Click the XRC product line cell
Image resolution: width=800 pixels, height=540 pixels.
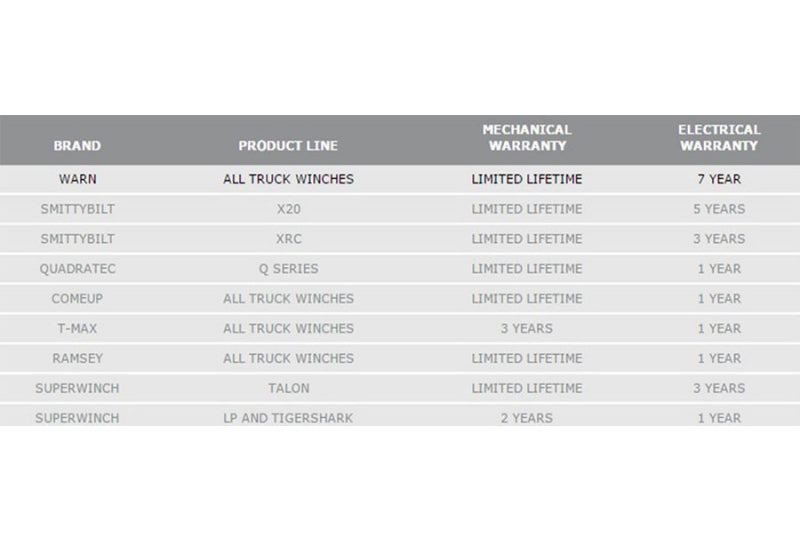coord(288,239)
